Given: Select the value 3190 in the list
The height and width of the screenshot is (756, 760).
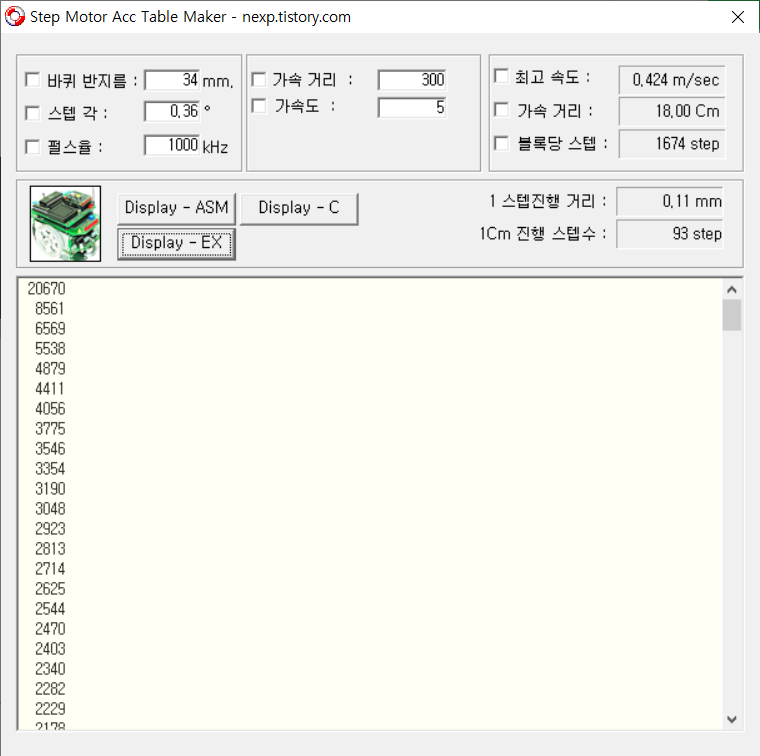Looking at the screenshot, I should (50, 489).
